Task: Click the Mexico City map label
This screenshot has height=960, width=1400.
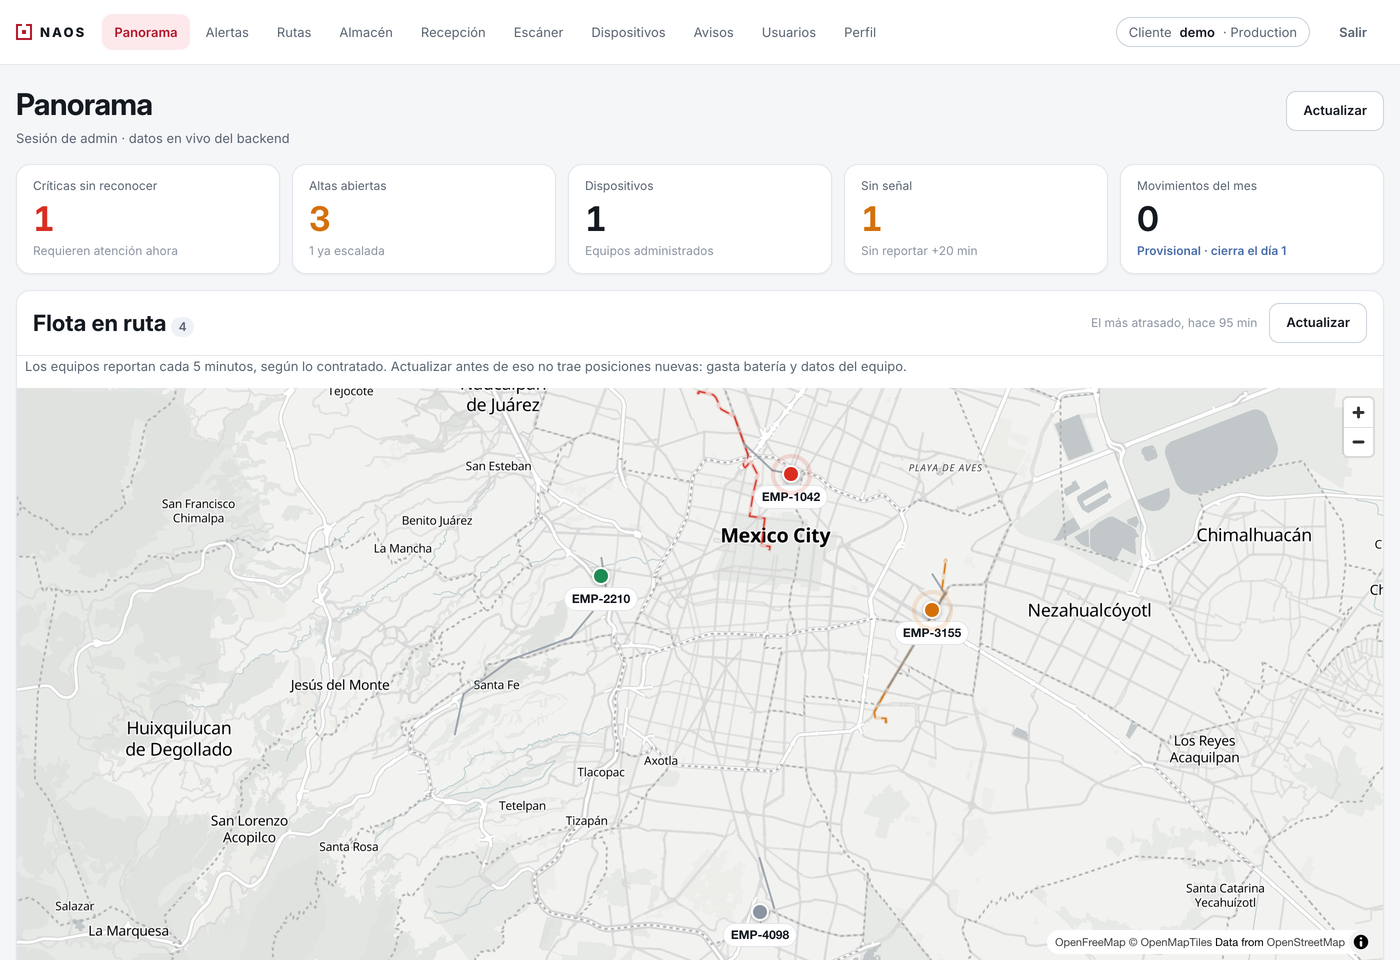Action: click(776, 536)
